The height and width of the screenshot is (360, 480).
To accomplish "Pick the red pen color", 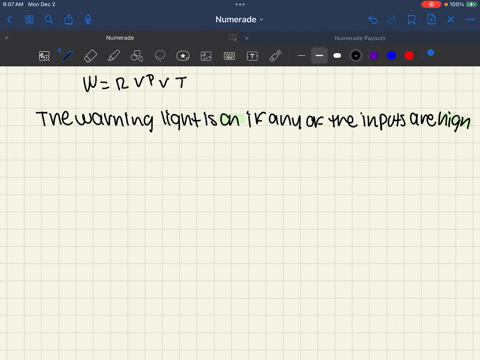I will pos(409,56).
